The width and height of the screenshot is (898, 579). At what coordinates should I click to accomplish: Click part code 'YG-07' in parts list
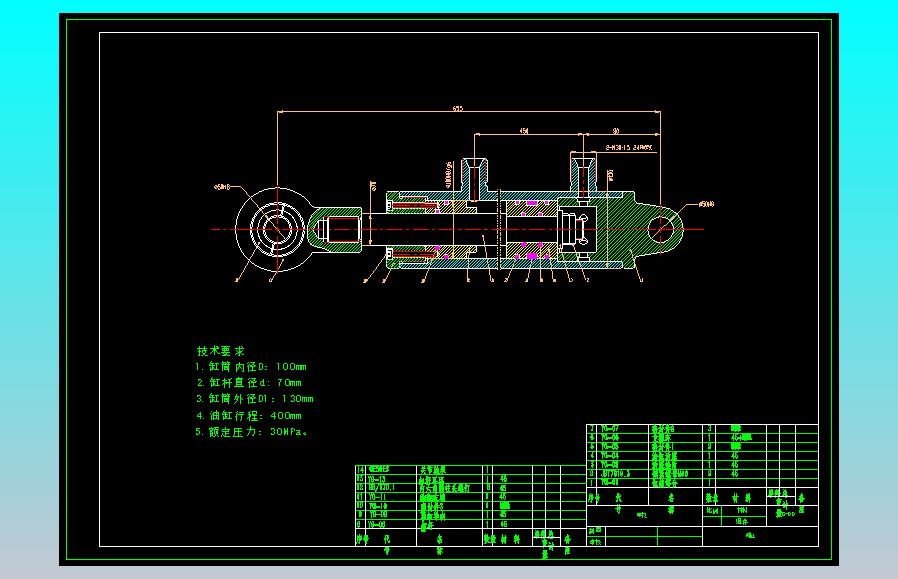610,428
